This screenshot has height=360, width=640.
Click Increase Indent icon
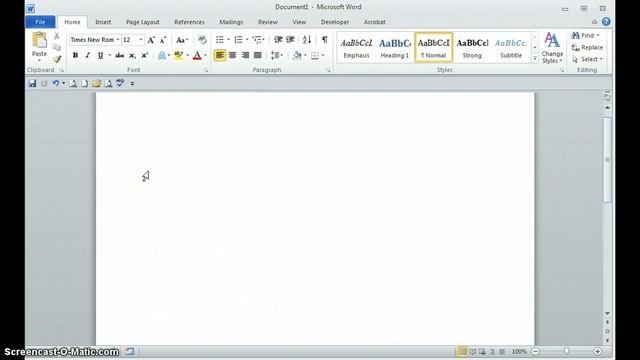[x=290, y=40]
